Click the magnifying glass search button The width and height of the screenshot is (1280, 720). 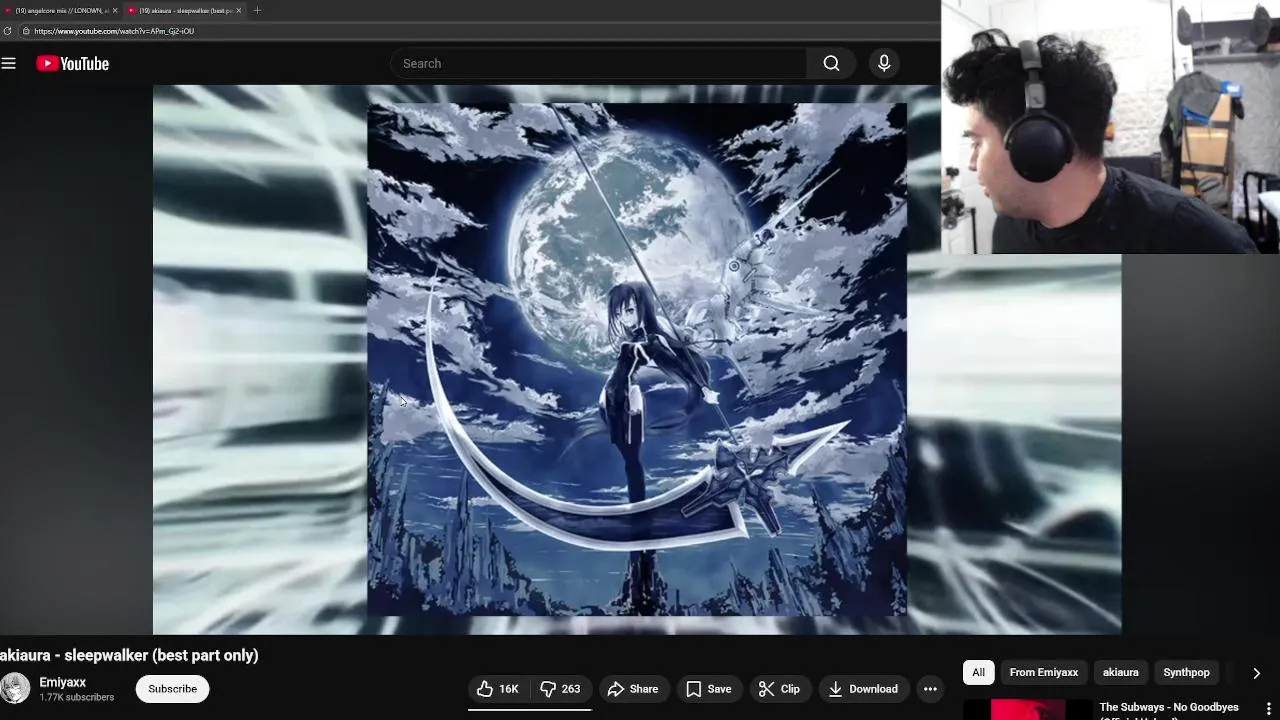pos(831,64)
